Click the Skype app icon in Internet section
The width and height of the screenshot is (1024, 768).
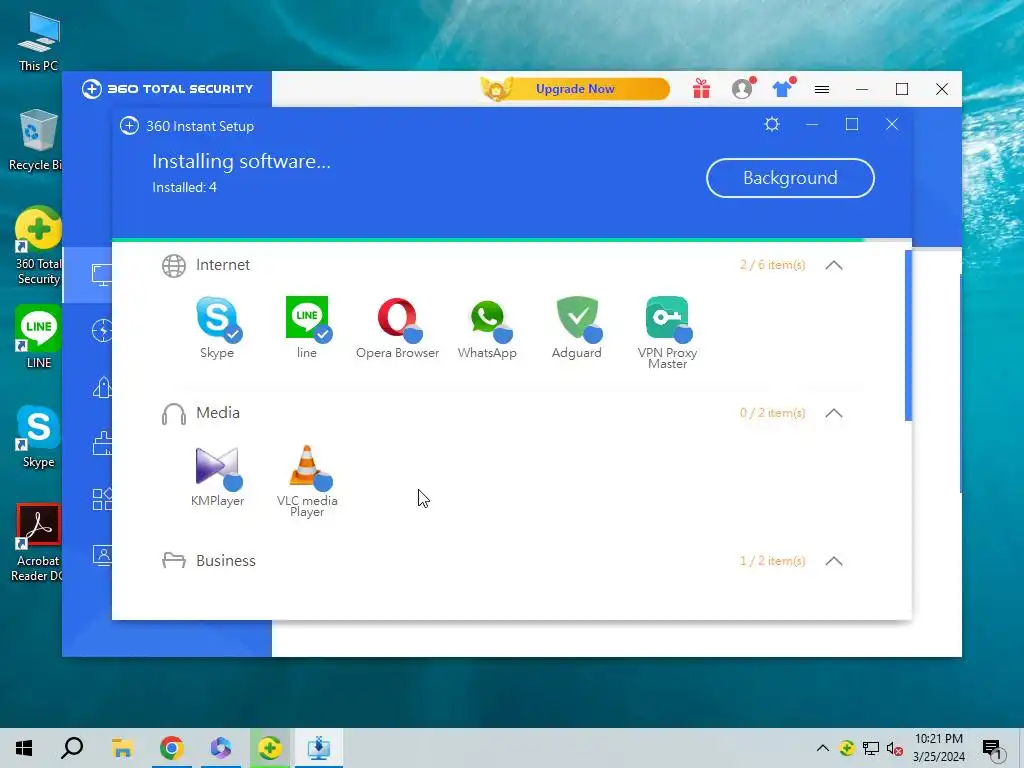[218, 319]
